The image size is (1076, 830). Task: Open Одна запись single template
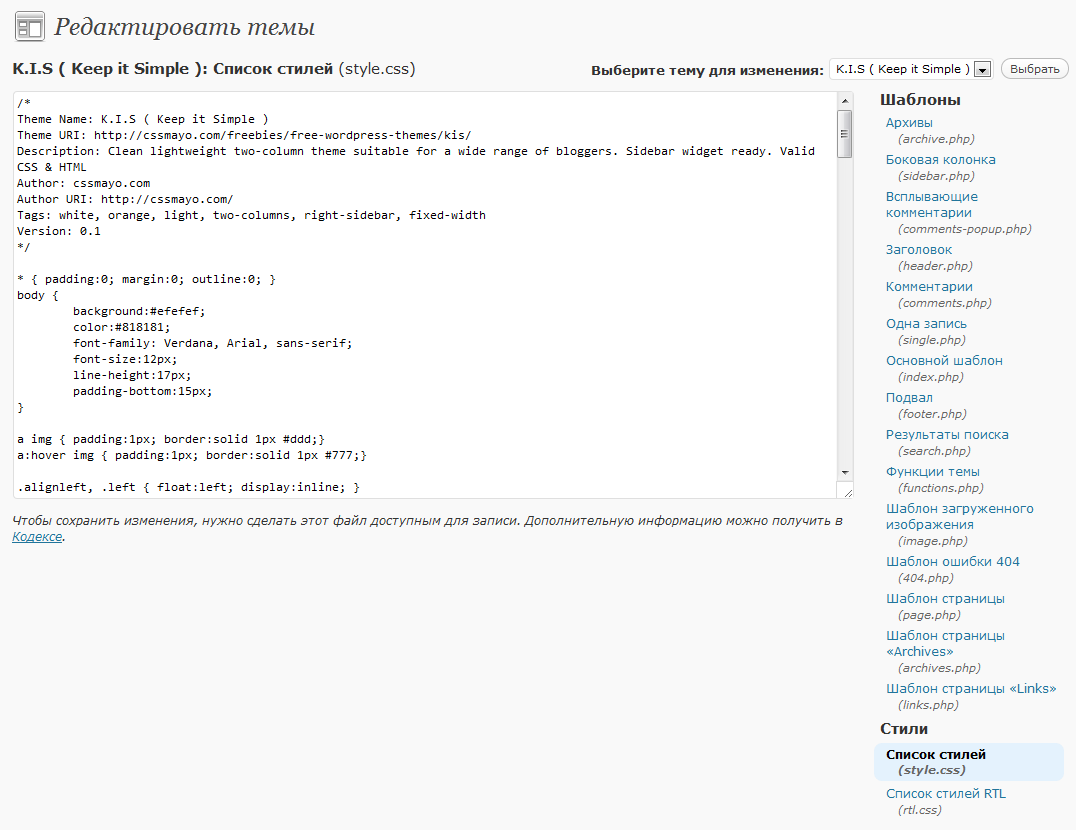click(x=926, y=324)
